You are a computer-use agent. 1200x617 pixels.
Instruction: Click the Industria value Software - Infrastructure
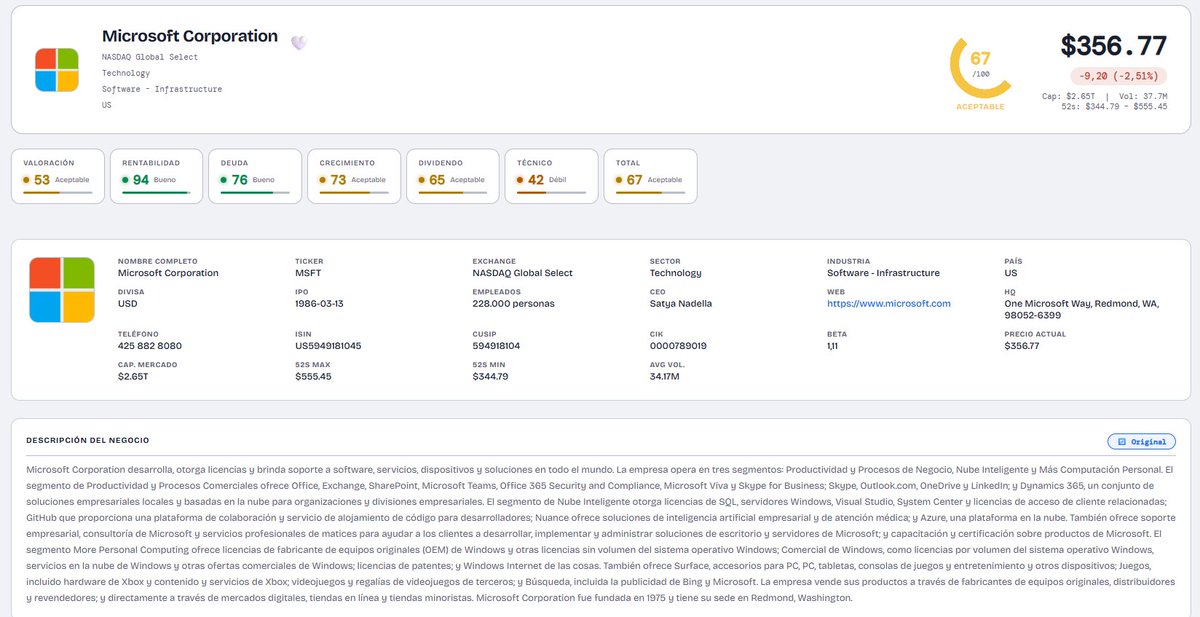point(883,273)
